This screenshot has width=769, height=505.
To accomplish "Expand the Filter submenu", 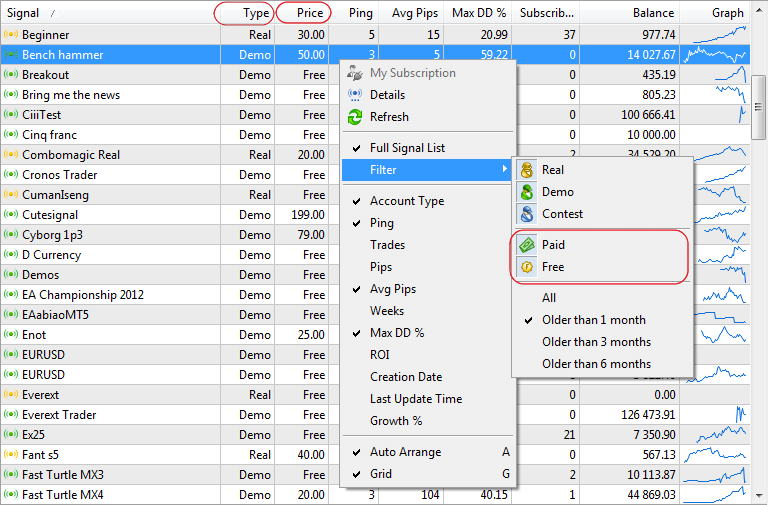I will pyautogui.click(x=428, y=170).
